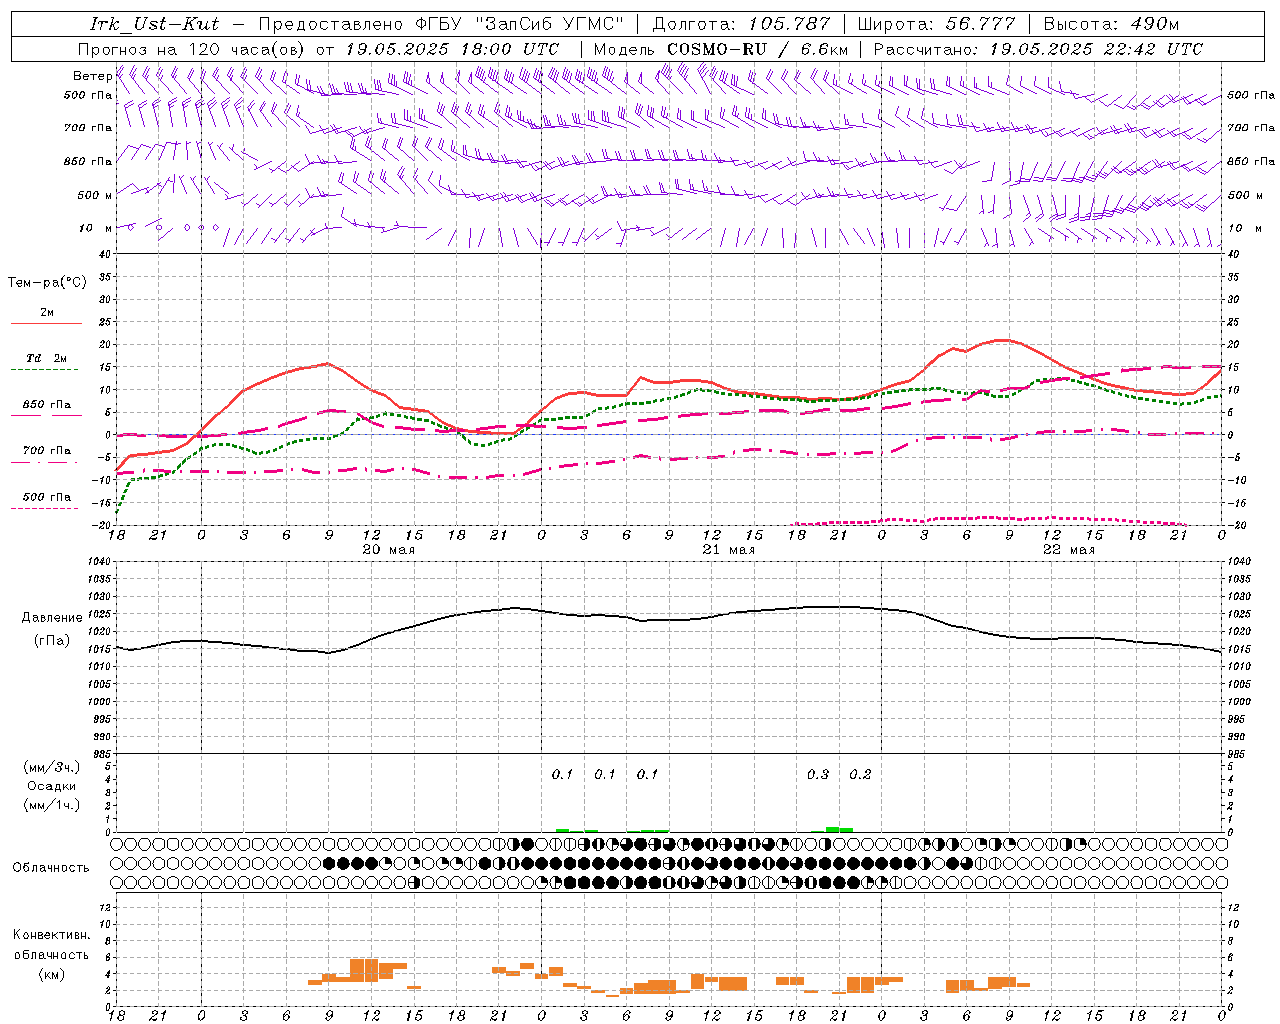Screen dimensions: 1280x1024
Task: Click the Давление pressure panel label
Action: coord(52,618)
